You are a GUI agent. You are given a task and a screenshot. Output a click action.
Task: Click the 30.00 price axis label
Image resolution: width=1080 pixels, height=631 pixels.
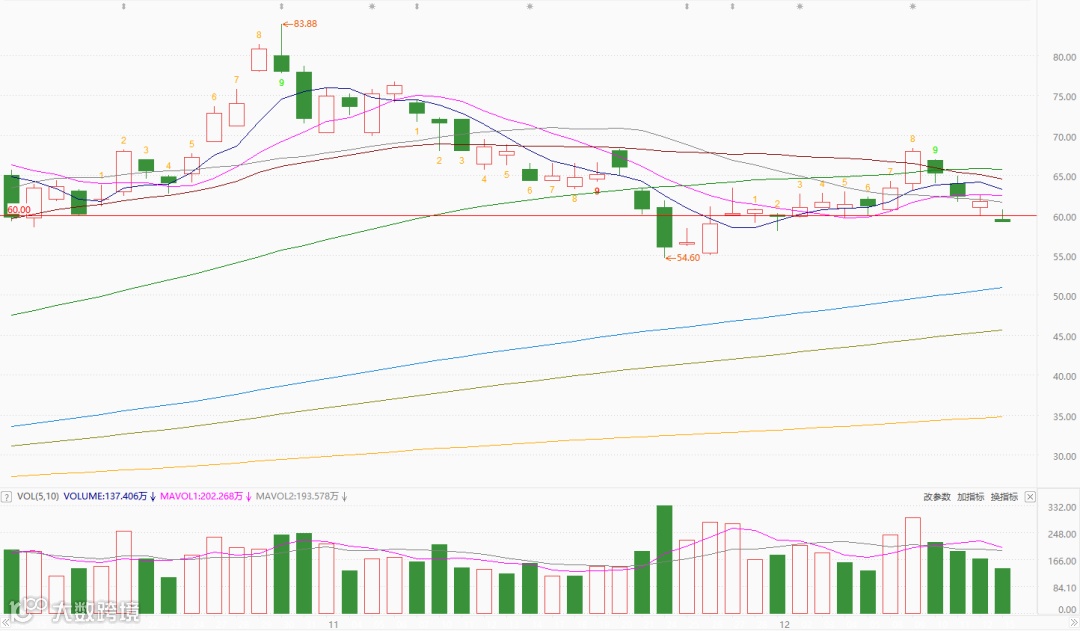[x=1064, y=457]
